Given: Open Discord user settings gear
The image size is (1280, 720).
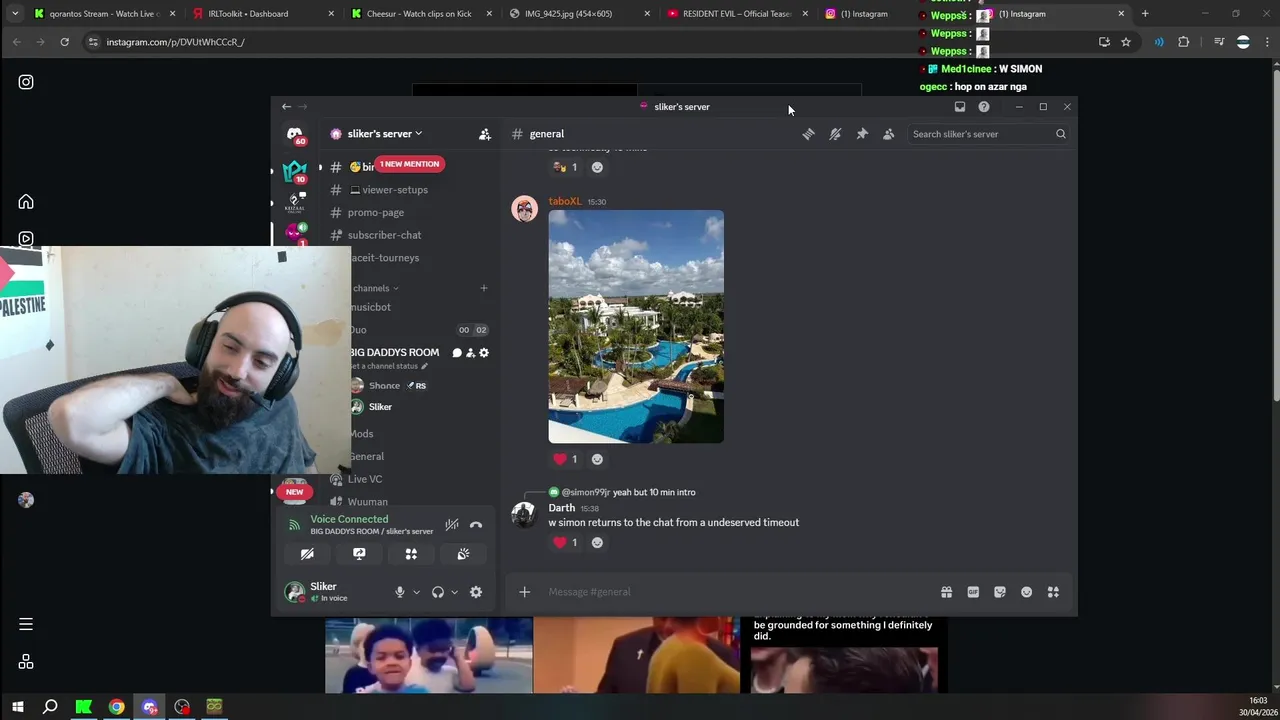Looking at the screenshot, I should tap(476, 592).
